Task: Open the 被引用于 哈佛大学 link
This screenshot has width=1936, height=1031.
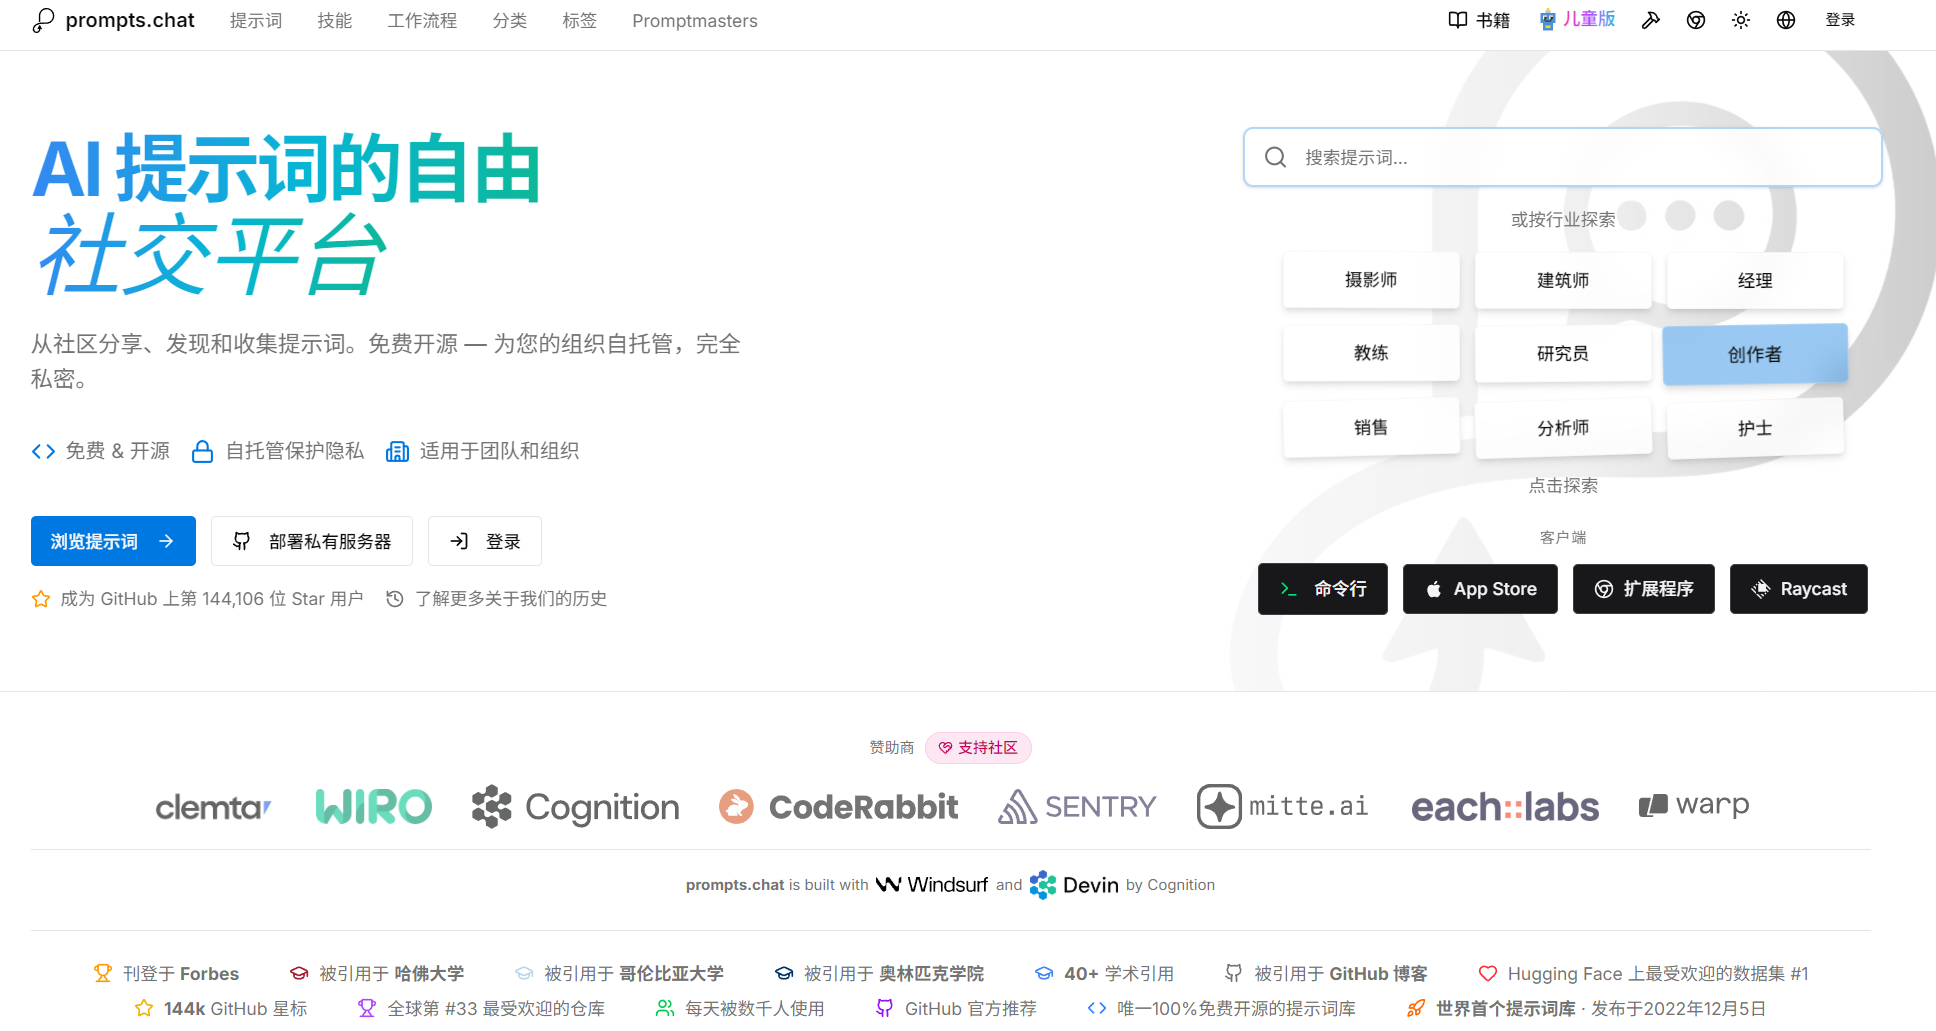Action: pyautogui.click(x=377, y=974)
